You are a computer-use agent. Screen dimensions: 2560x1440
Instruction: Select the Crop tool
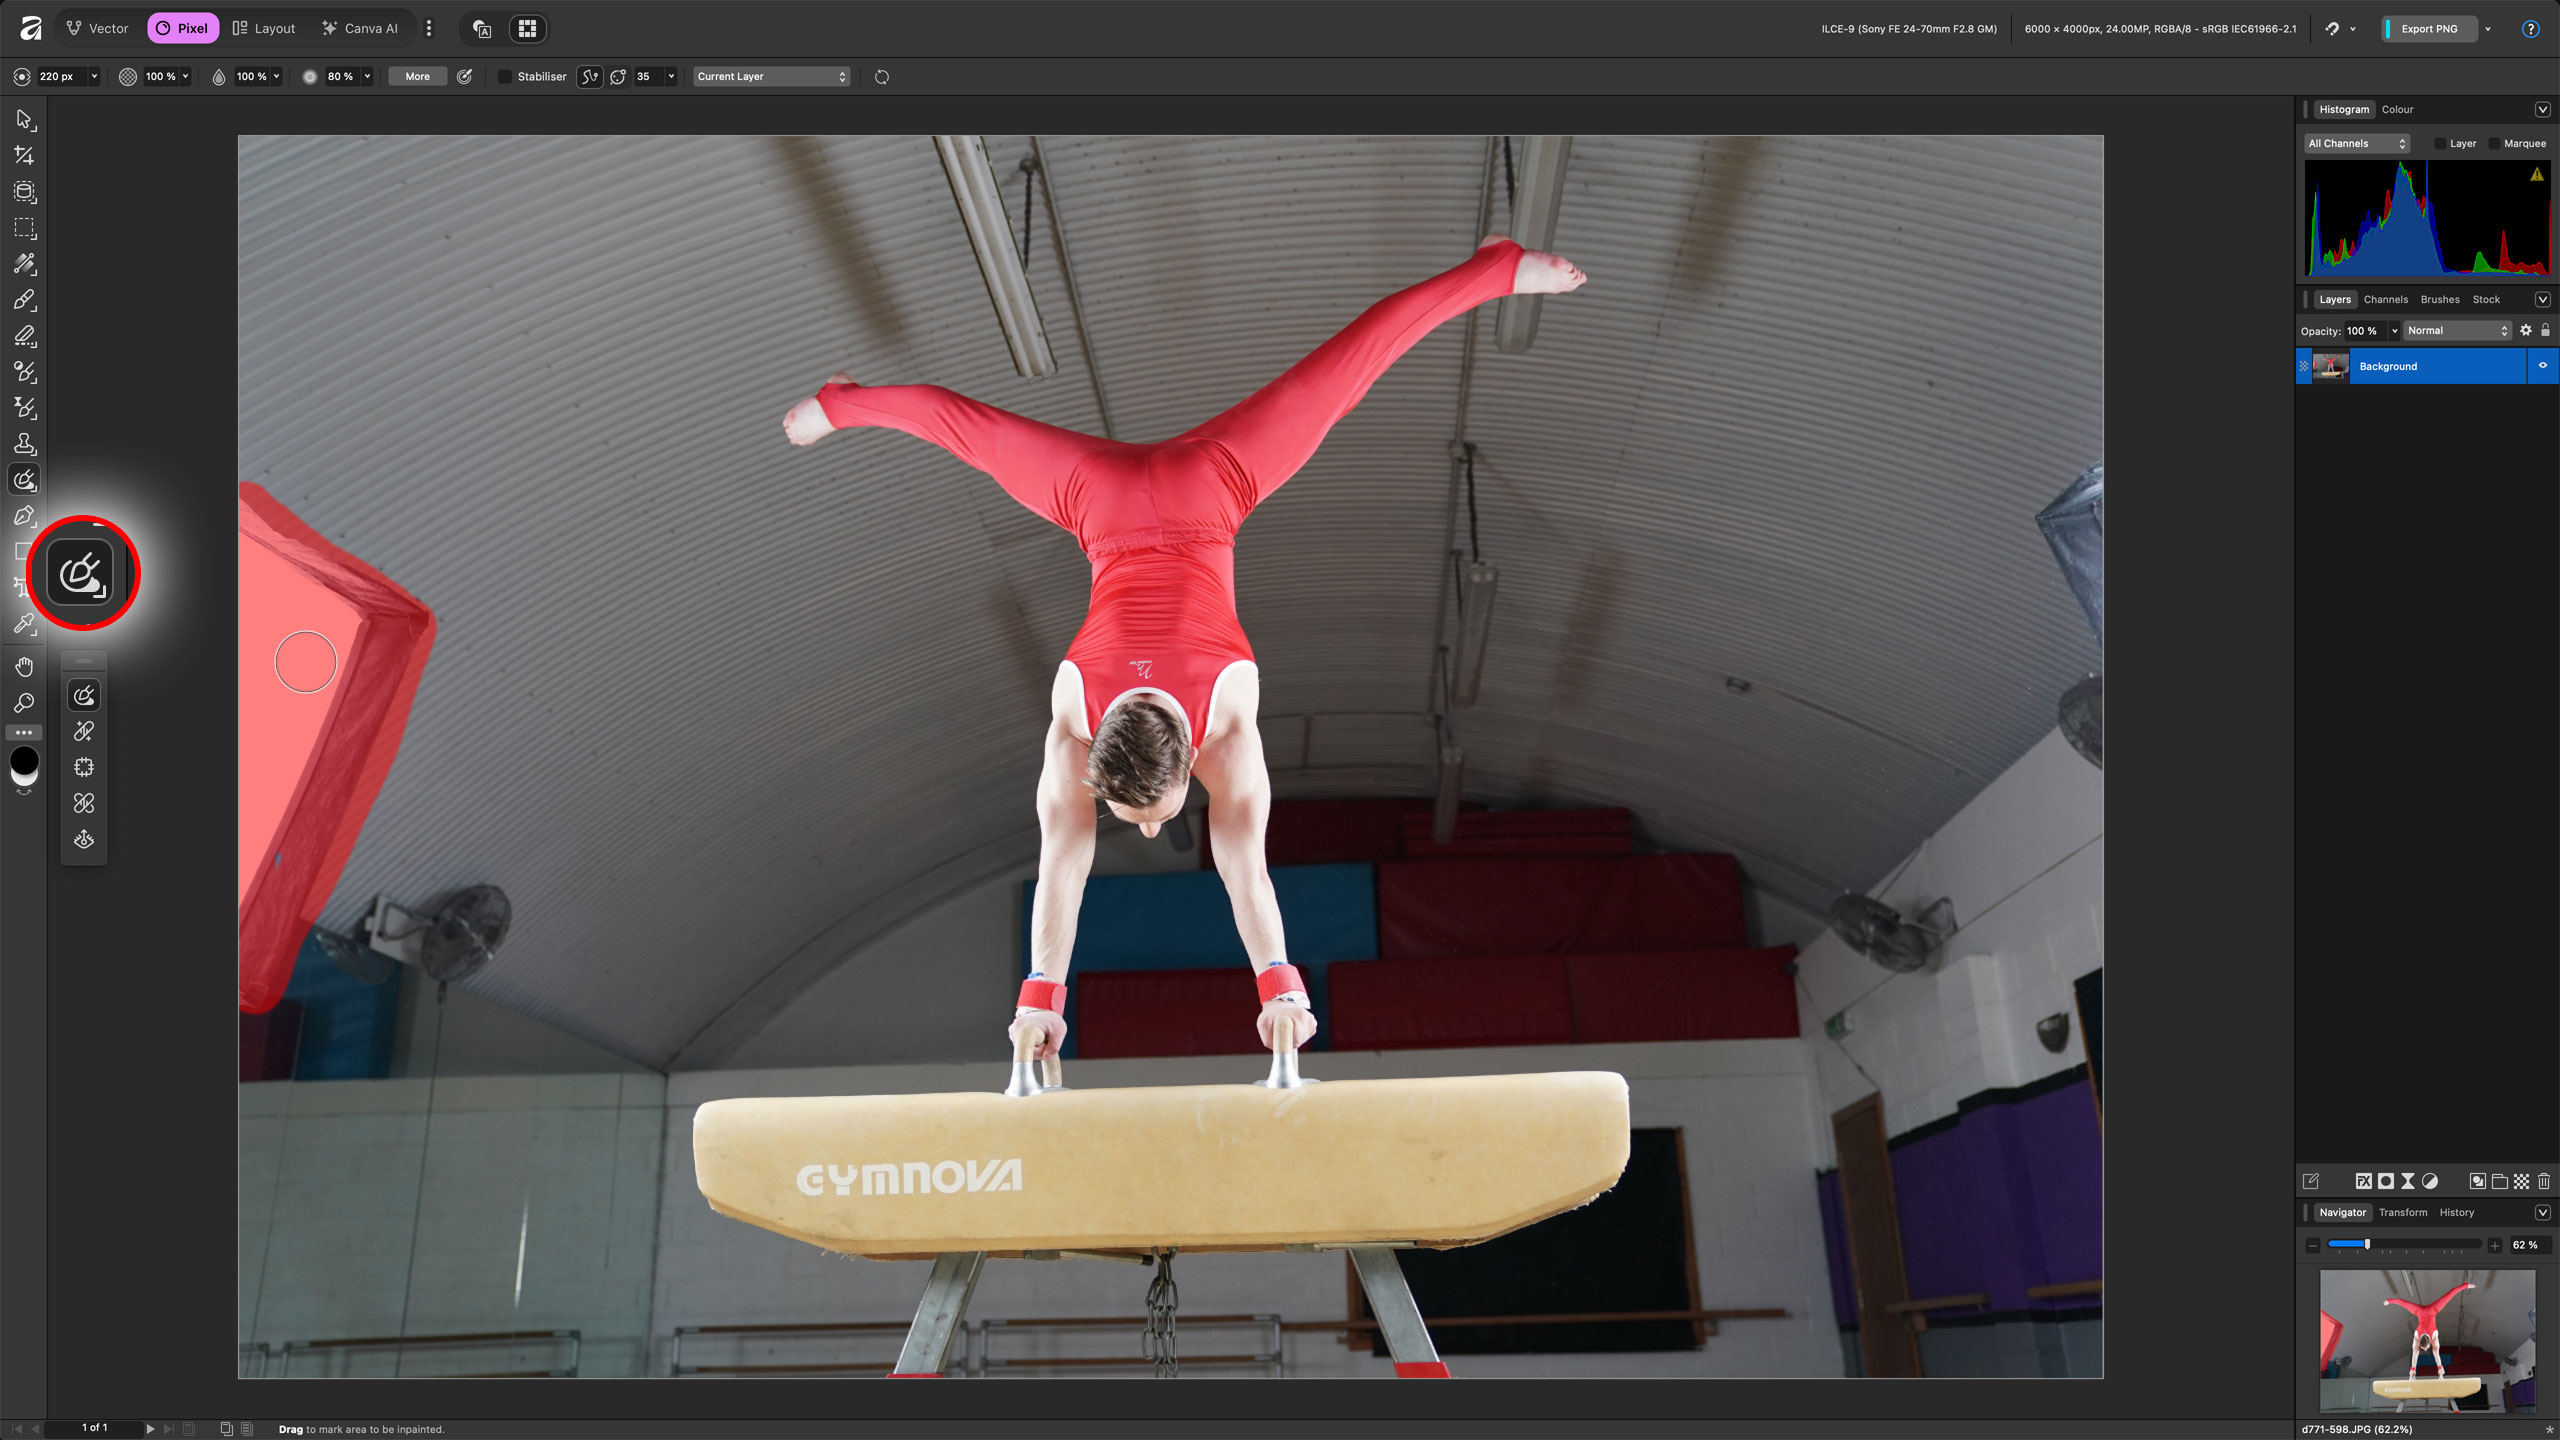click(x=24, y=156)
